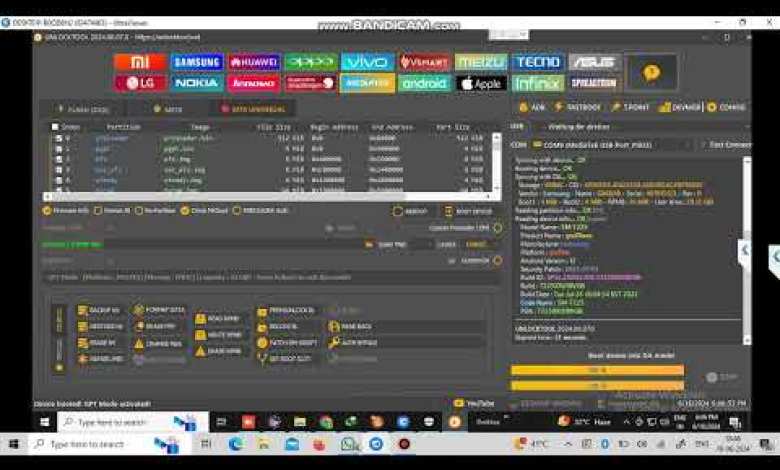The width and height of the screenshot is (780, 470).
Task: Click the partition table vertical scrollbar
Action: (496, 163)
